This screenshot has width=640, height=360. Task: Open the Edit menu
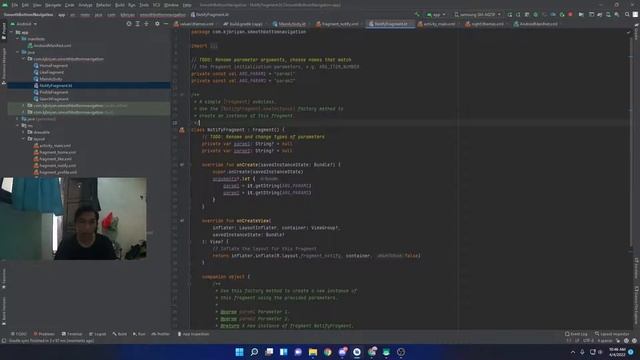point(25,5)
